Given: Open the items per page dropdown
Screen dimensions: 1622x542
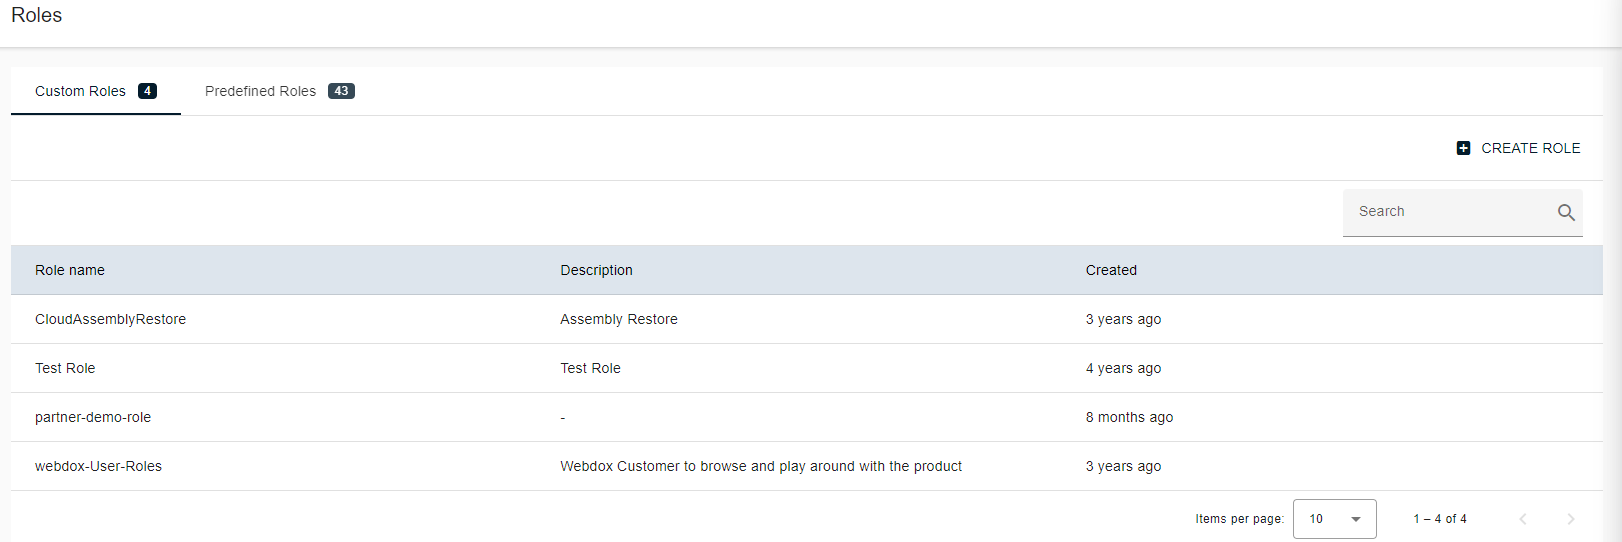Looking at the screenshot, I should click(1334, 519).
